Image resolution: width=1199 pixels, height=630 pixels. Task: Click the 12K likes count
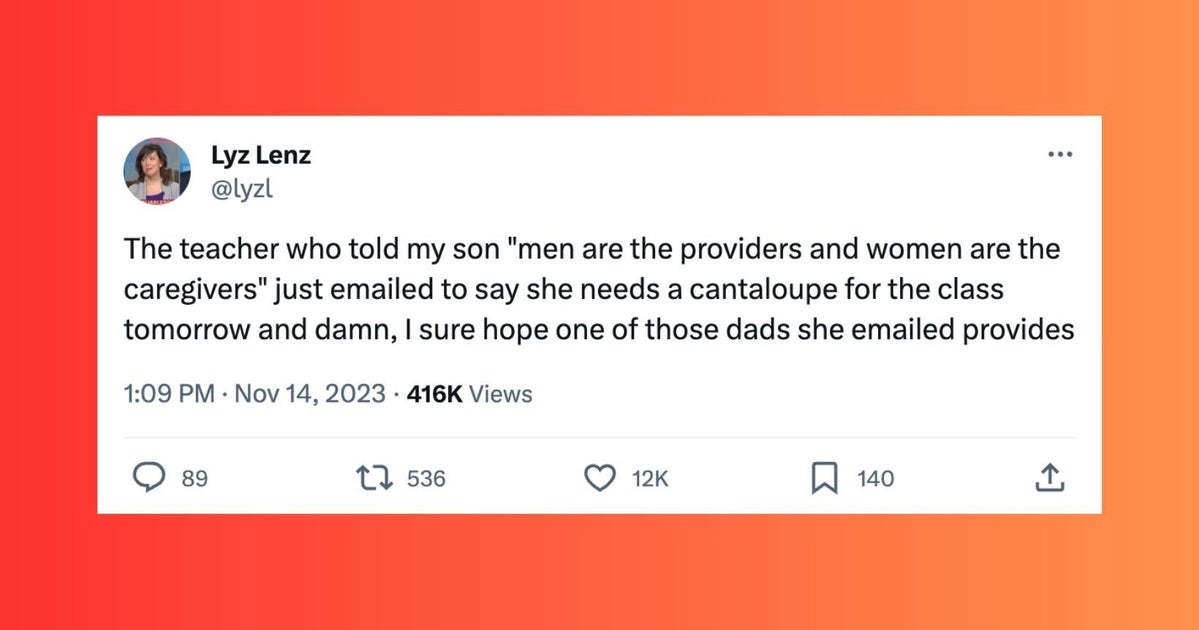click(649, 480)
